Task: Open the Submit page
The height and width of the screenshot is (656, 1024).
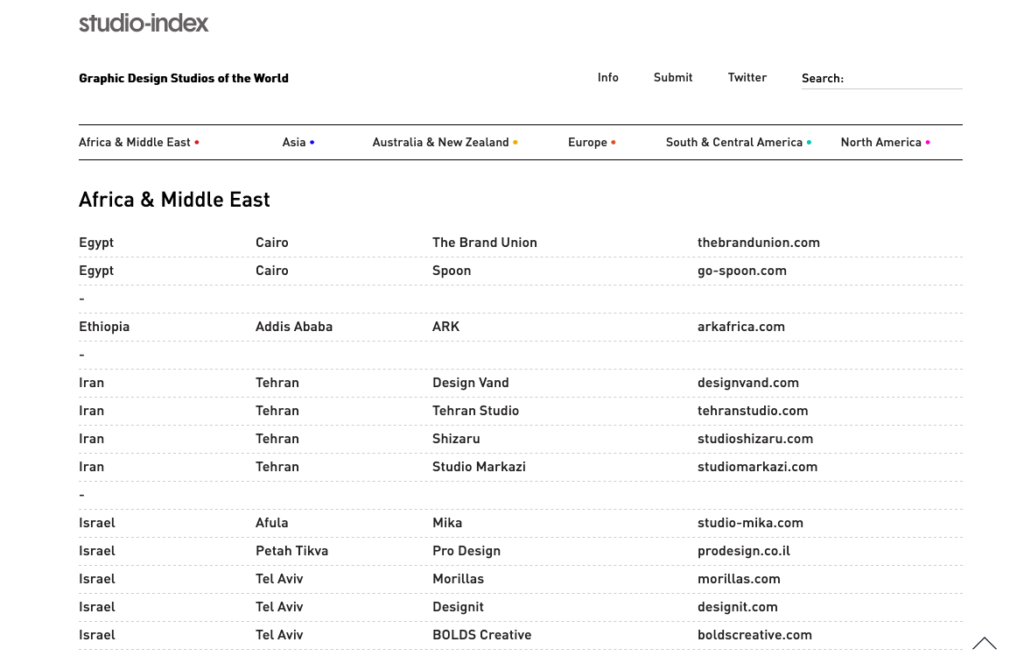Action: 673,78
